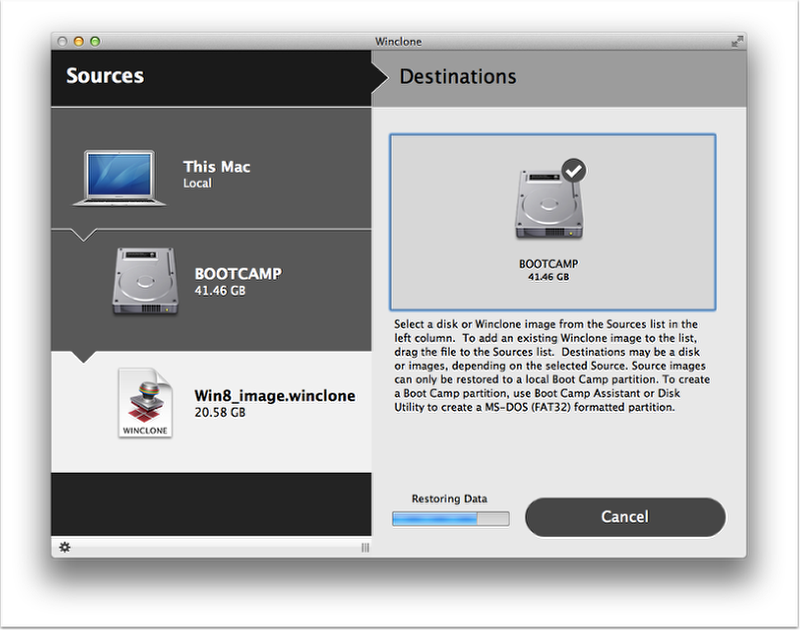Click the sidebar resize grip in bottom bar

click(365, 547)
